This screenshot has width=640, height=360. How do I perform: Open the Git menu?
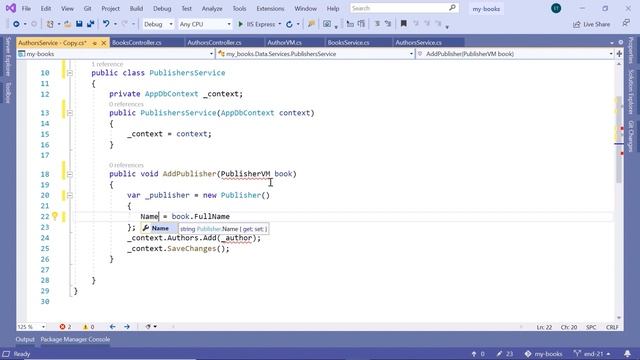coord(87,9)
